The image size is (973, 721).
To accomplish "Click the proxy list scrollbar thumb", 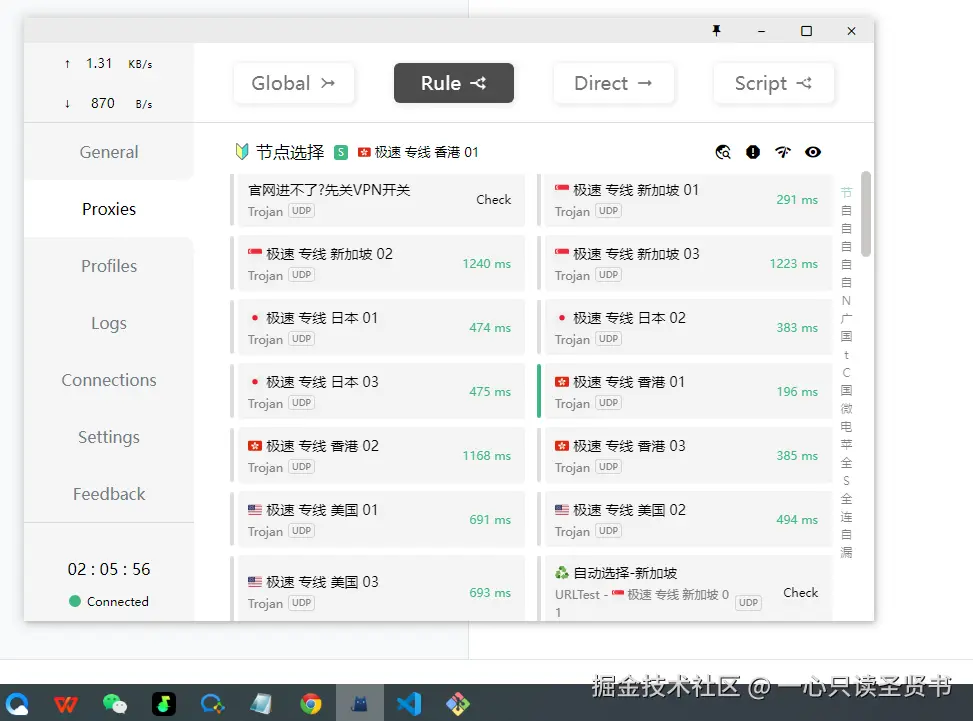I will (x=866, y=213).
